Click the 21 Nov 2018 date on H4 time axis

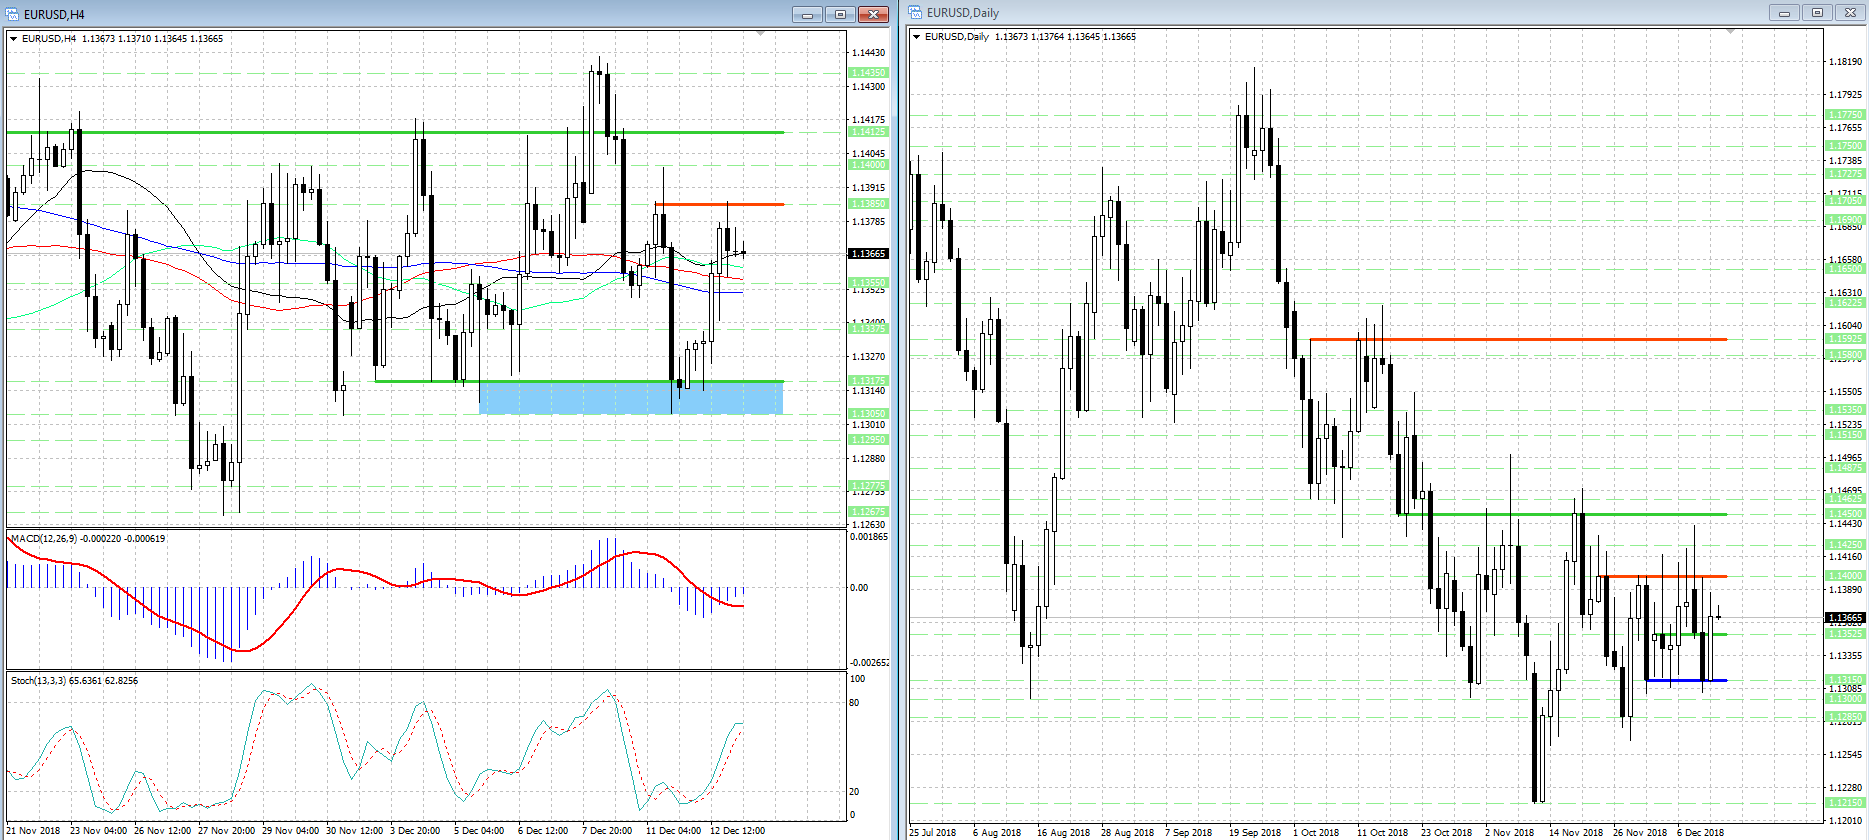pos(33,831)
